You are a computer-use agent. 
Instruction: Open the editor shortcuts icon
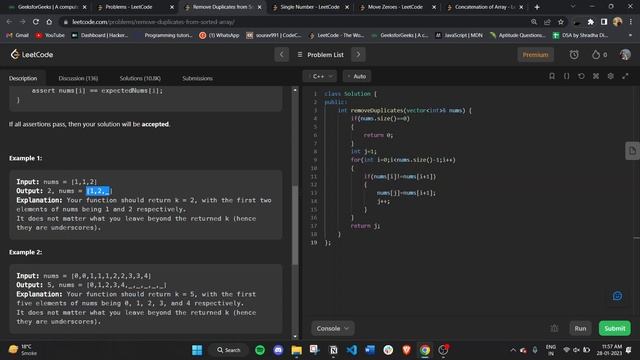596,76
